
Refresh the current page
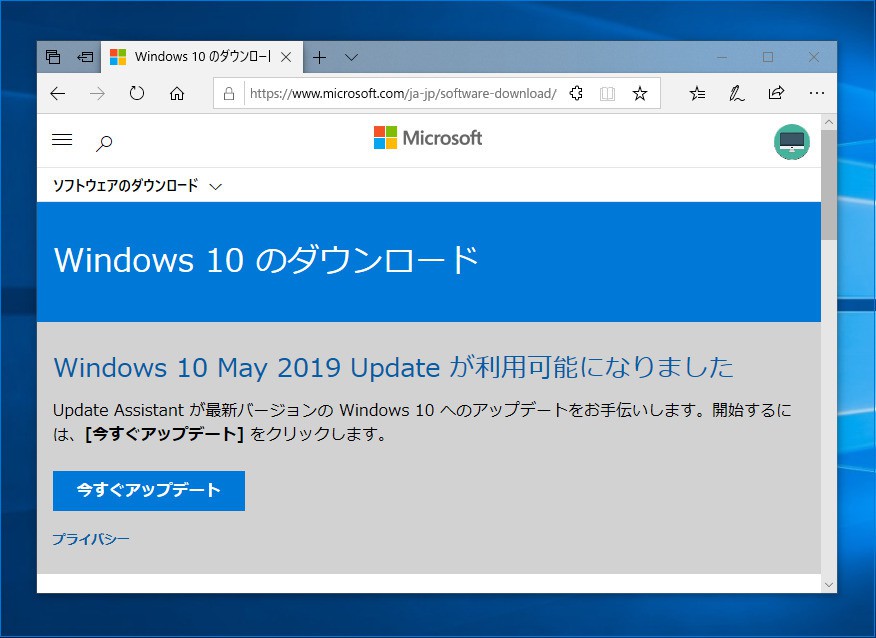pyautogui.click(x=137, y=93)
